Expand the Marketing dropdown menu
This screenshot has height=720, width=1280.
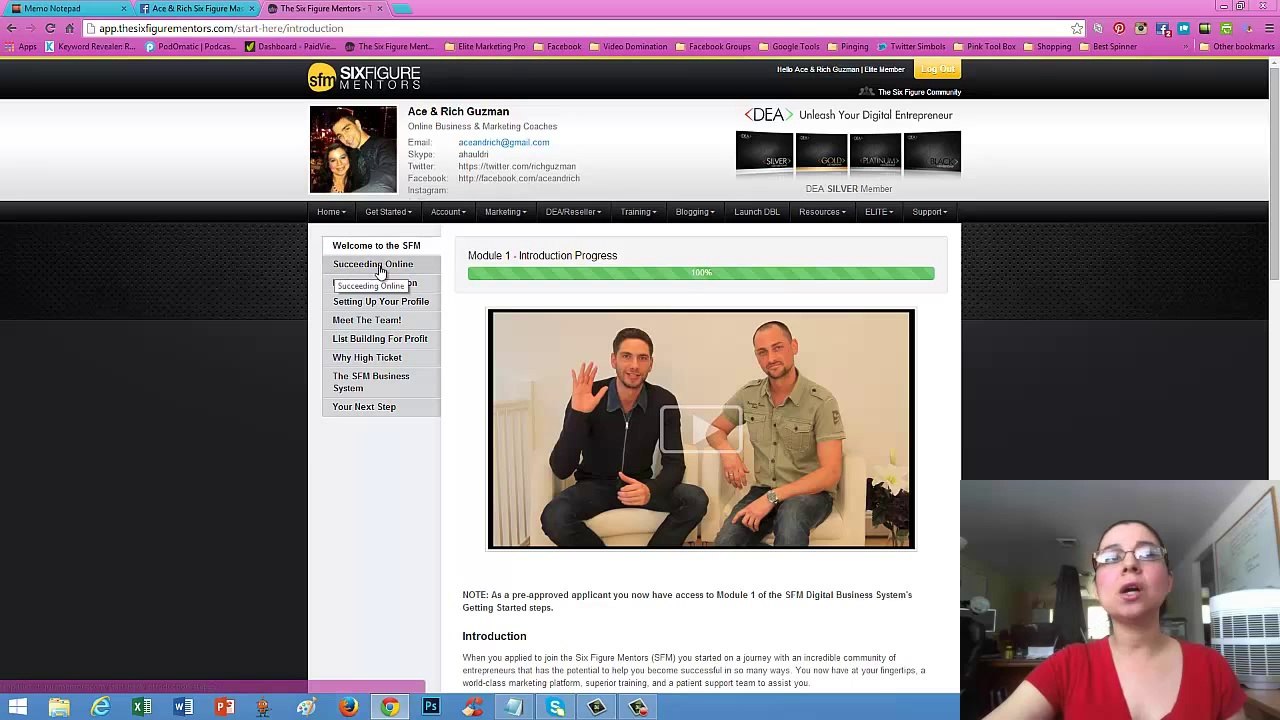click(x=505, y=212)
